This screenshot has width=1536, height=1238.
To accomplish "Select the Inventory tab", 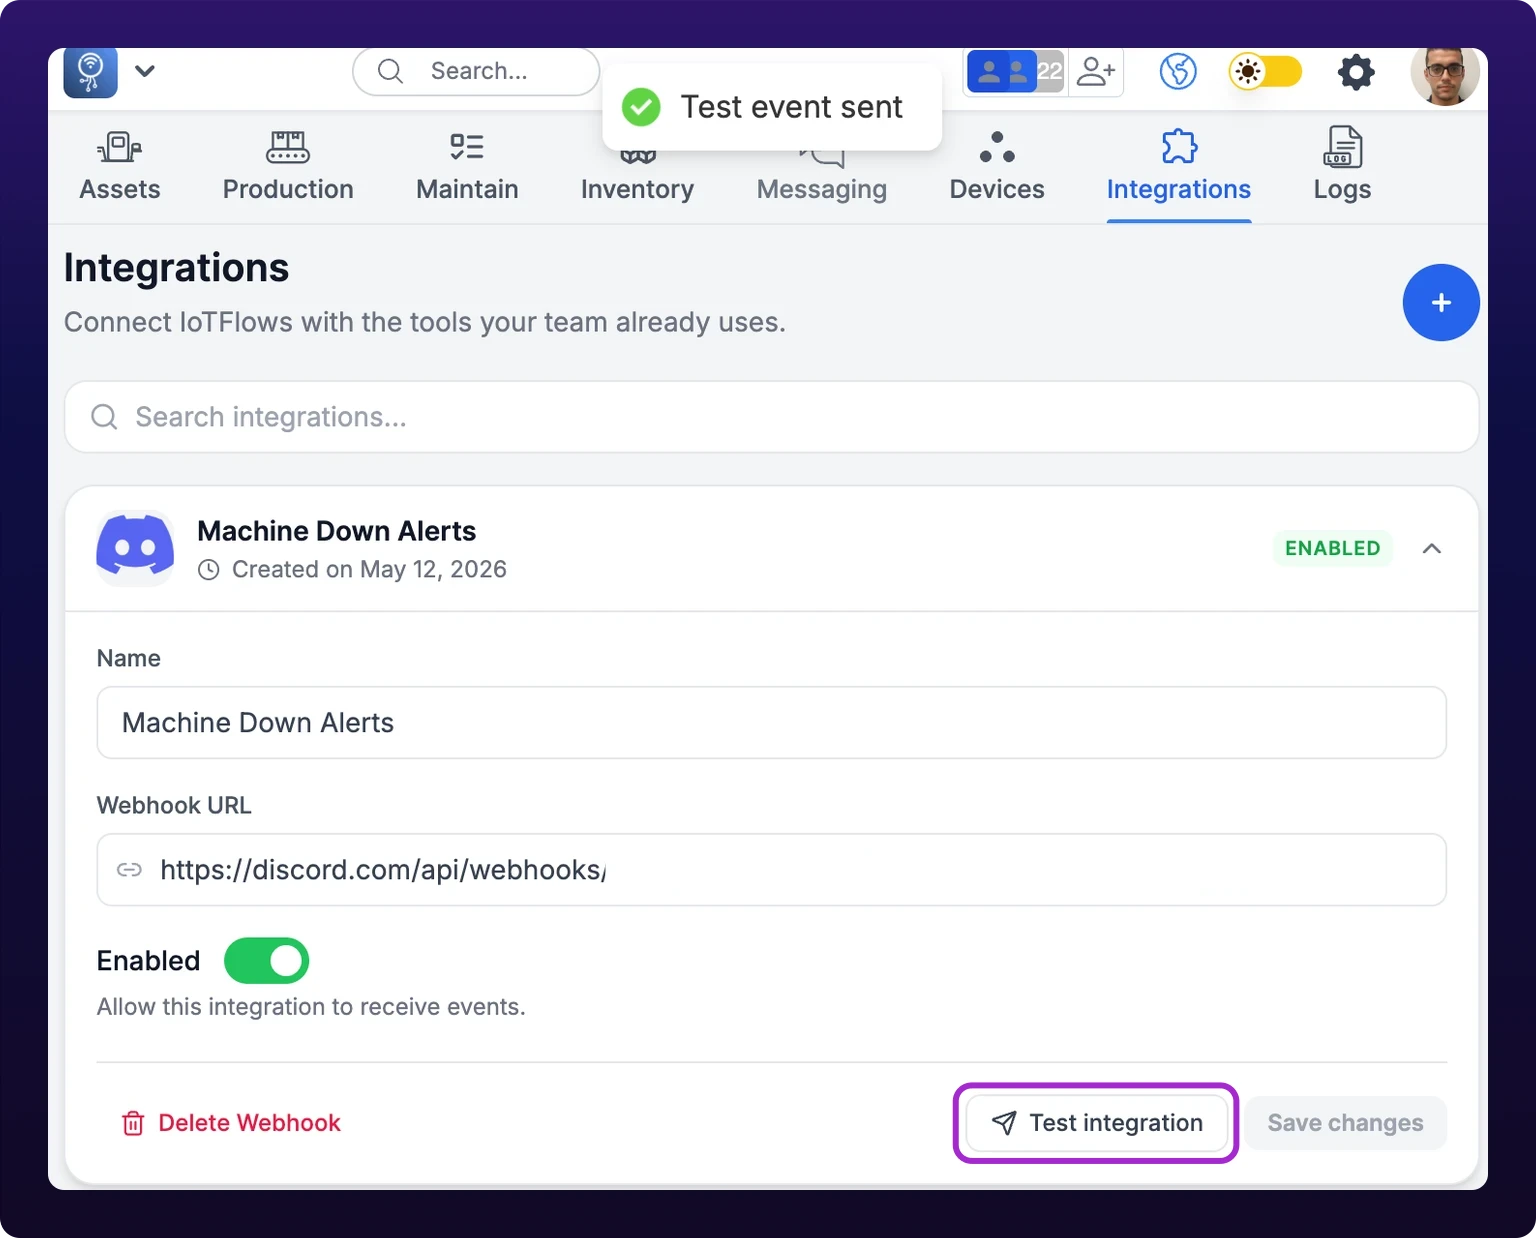I will (x=637, y=178).
